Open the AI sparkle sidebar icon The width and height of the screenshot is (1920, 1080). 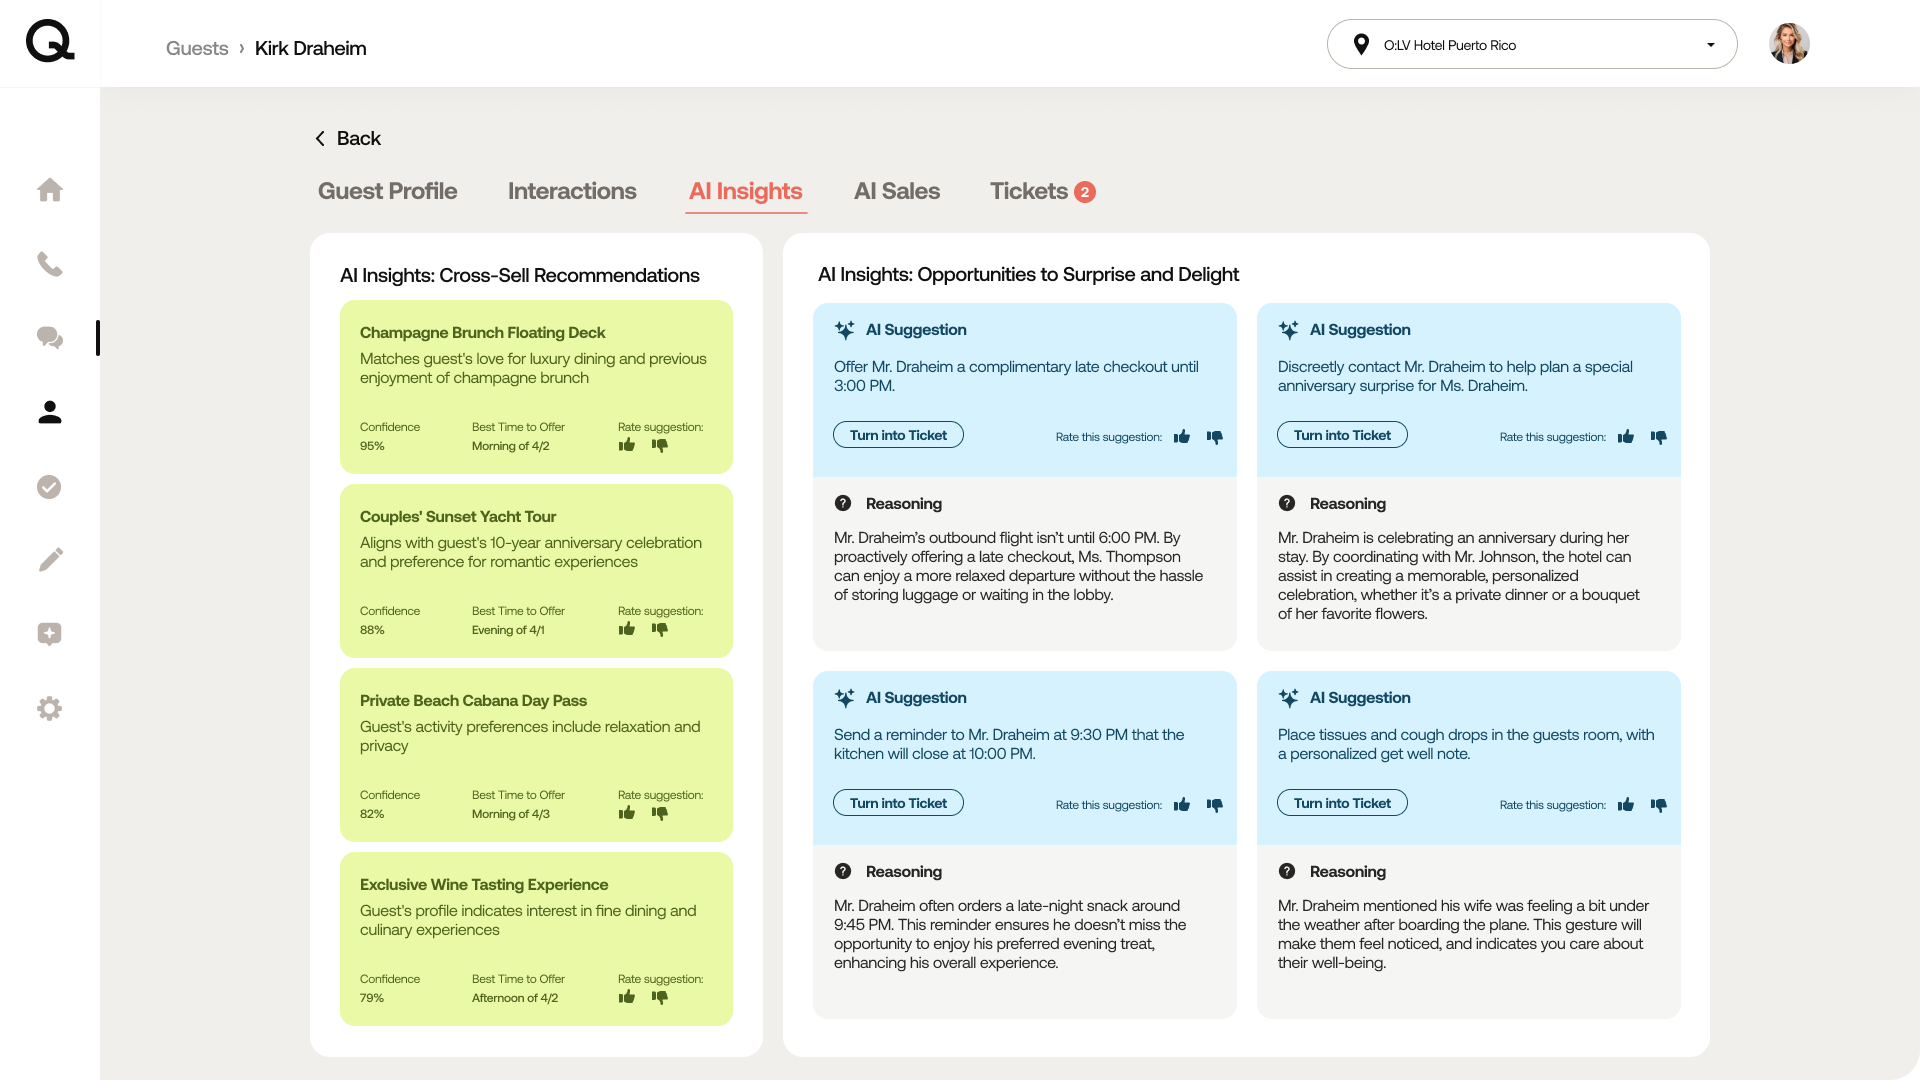click(50, 634)
